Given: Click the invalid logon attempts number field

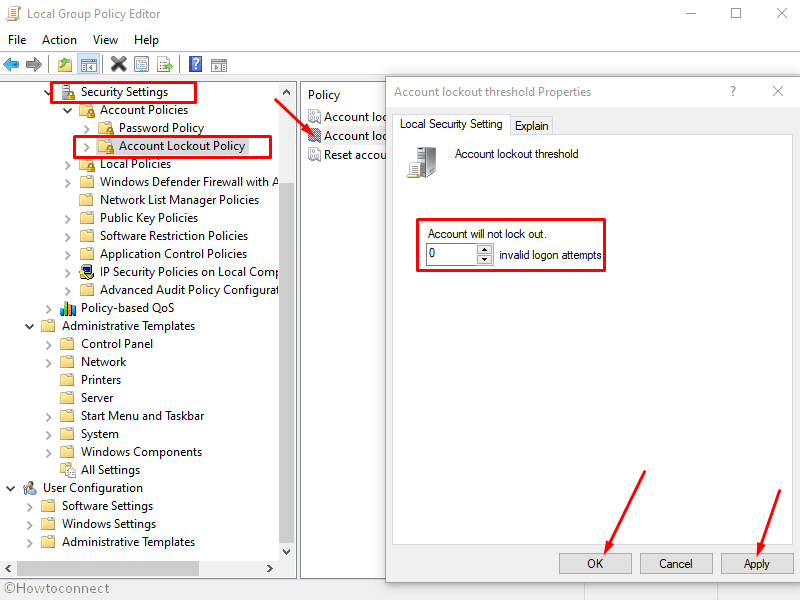Looking at the screenshot, I should [x=452, y=254].
